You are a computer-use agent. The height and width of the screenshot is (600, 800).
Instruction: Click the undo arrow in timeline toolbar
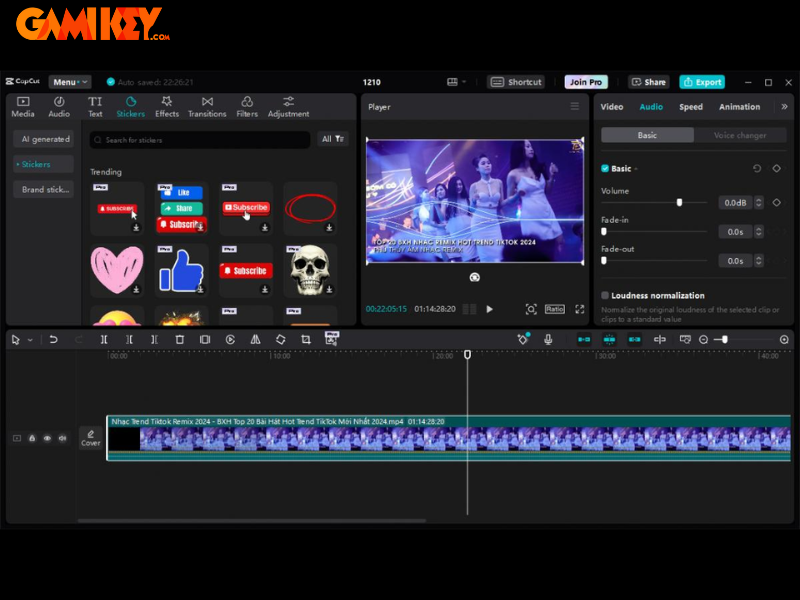tap(53, 340)
